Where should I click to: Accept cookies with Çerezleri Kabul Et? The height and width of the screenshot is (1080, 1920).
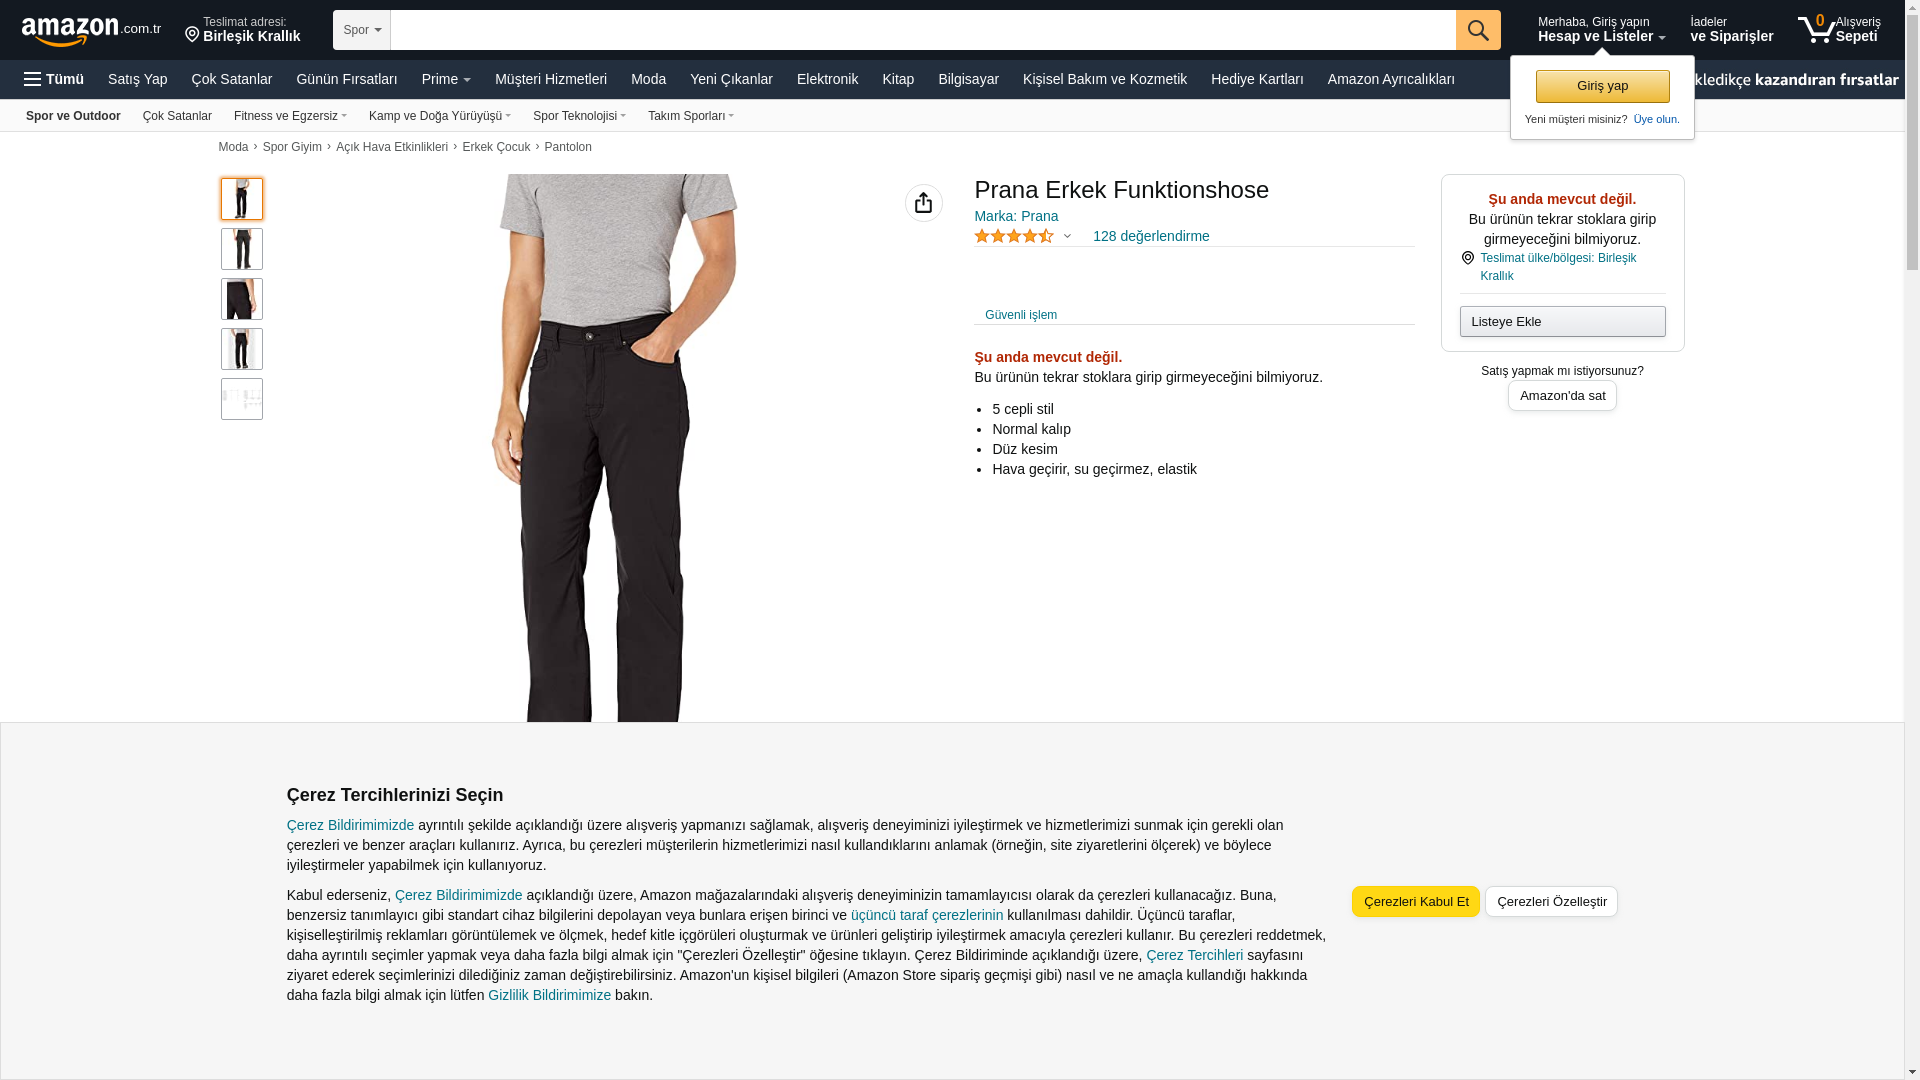coord(1416,902)
